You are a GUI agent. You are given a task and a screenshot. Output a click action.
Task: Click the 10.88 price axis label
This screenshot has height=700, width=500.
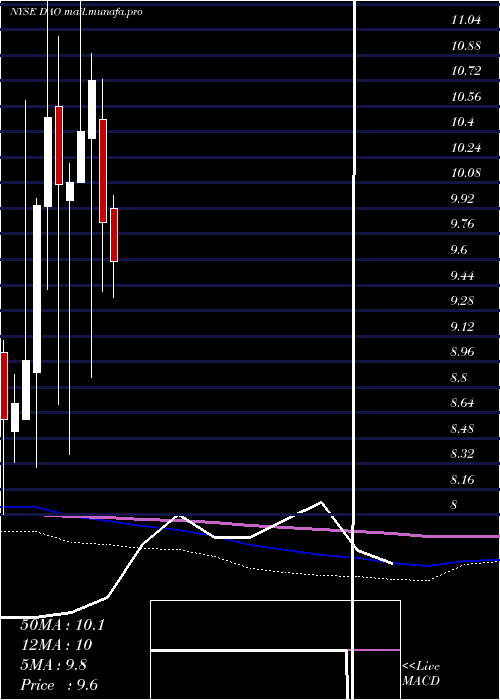pos(466,46)
